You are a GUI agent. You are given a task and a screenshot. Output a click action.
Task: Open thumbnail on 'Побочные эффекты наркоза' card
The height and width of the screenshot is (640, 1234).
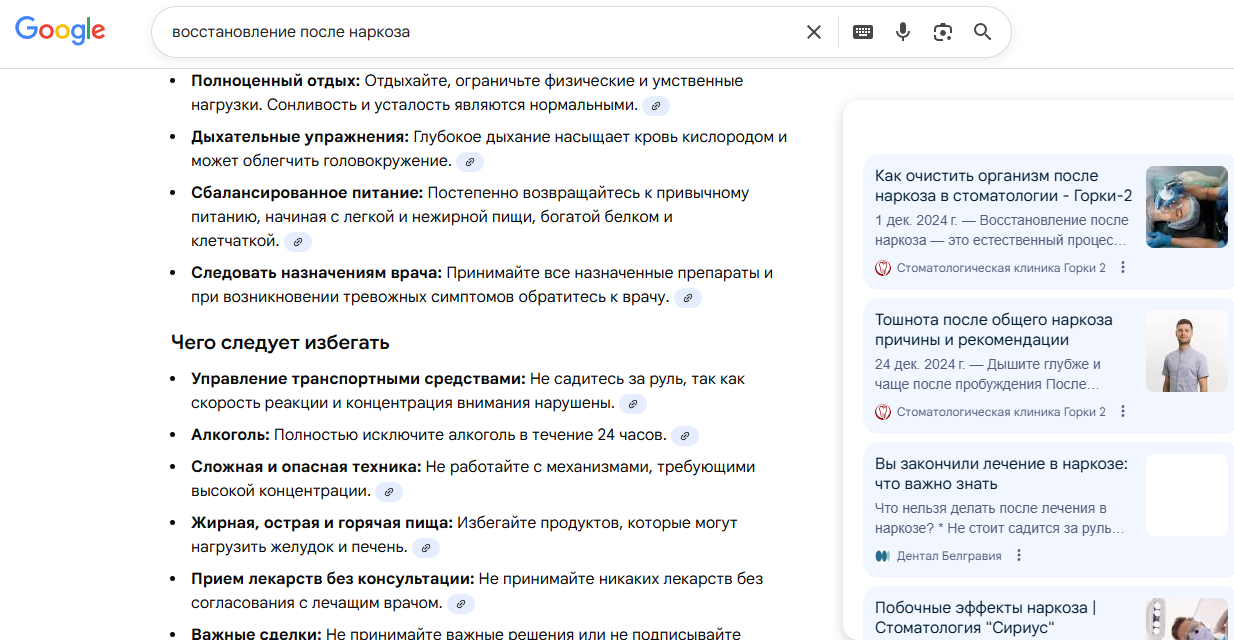pyautogui.click(x=1187, y=619)
